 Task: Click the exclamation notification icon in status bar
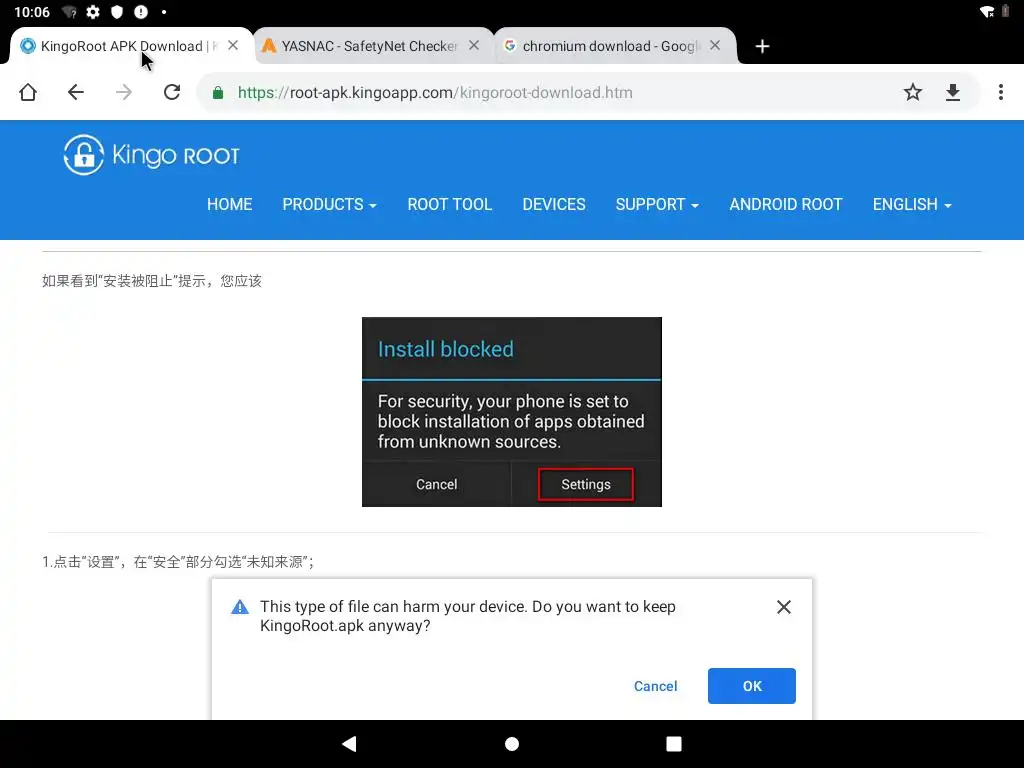click(x=140, y=12)
